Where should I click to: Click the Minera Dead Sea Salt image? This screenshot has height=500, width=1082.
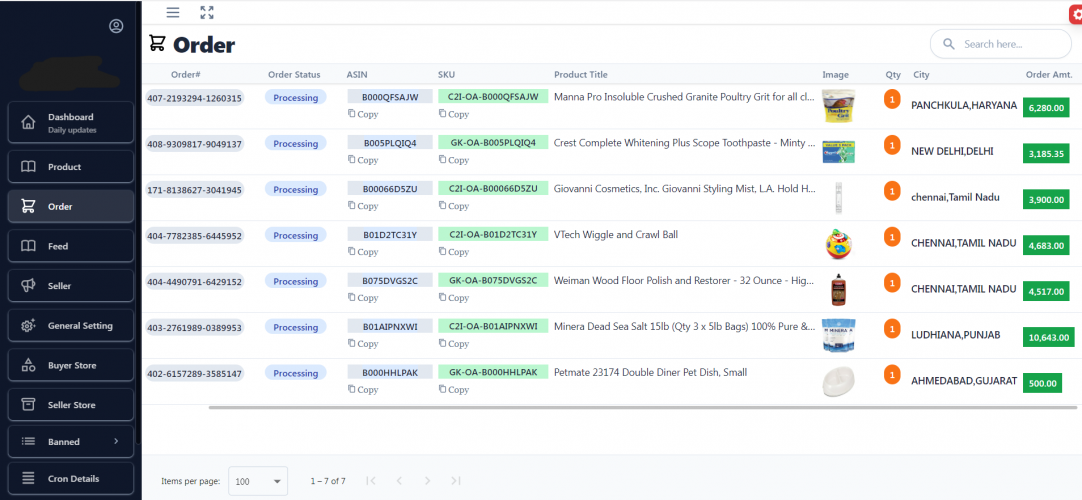[838, 335]
